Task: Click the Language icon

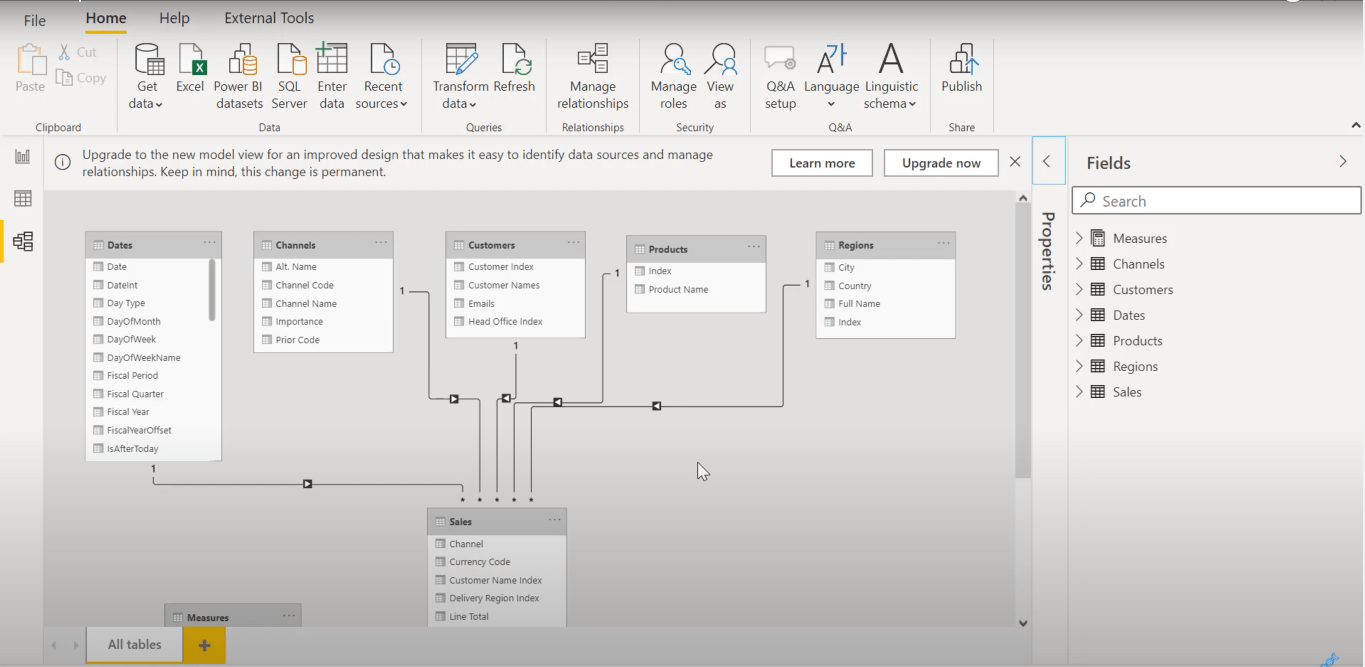Action: coord(832,59)
